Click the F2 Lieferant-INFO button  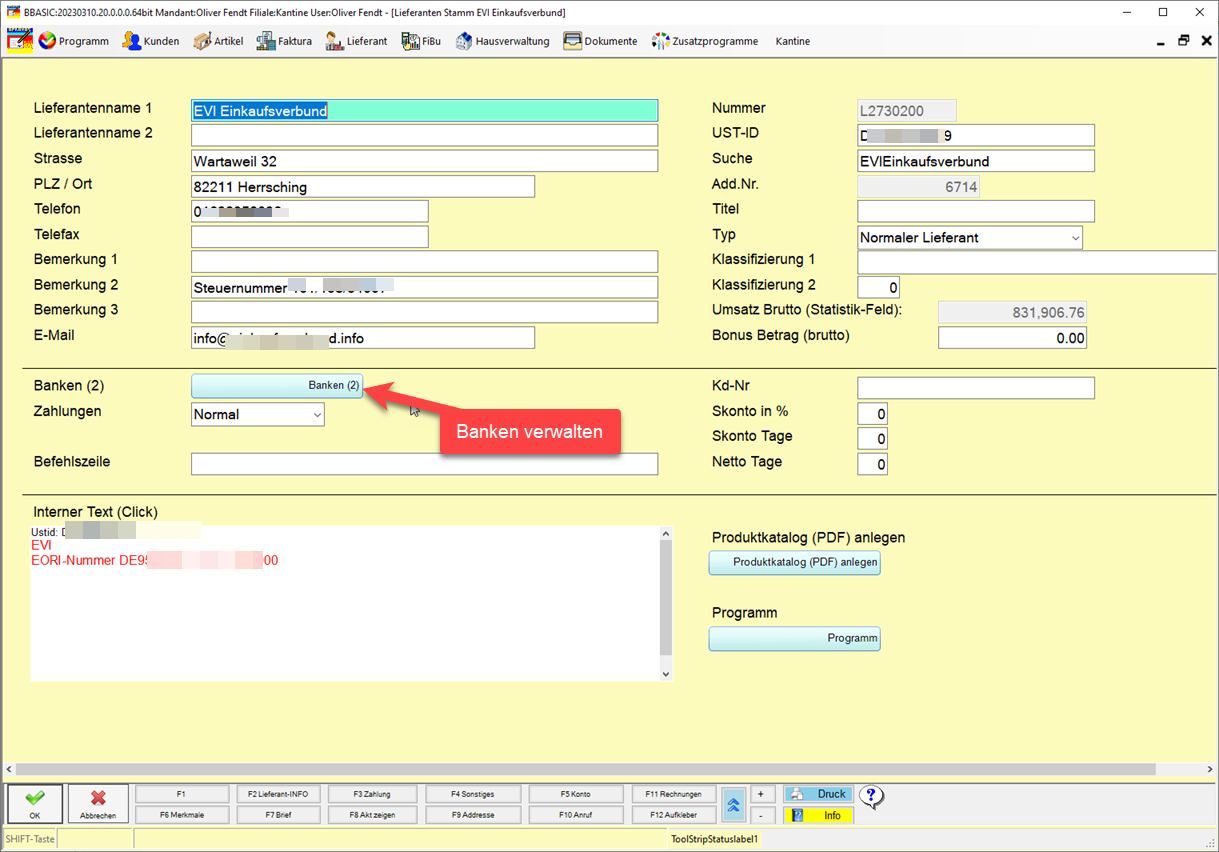pos(278,794)
